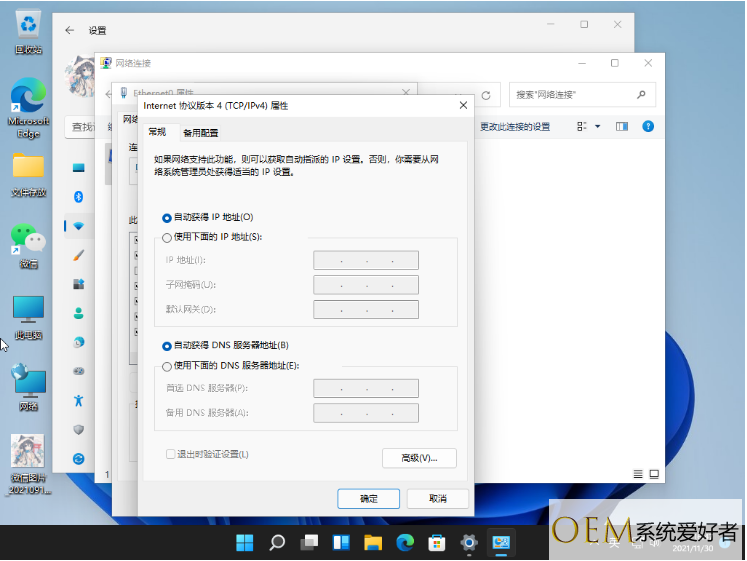Viewport: 747px width, 561px height.
Task: Switch to the 常规 tab
Action: click(x=157, y=132)
